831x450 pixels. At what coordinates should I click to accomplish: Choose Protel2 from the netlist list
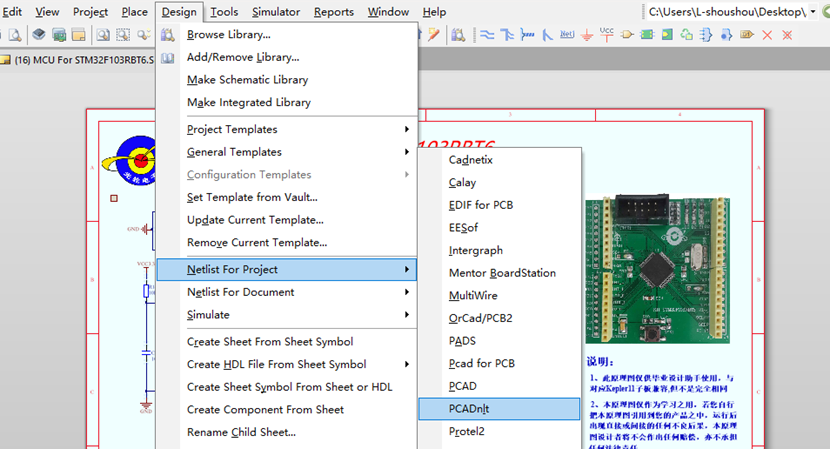(x=467, y=431)
